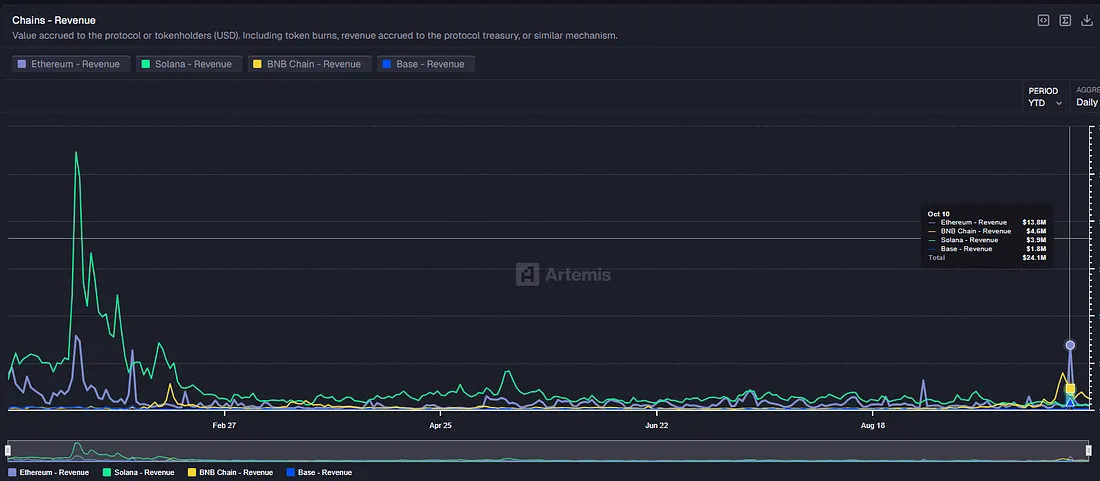Click the sigma aggregate icon

[1065, 20]
